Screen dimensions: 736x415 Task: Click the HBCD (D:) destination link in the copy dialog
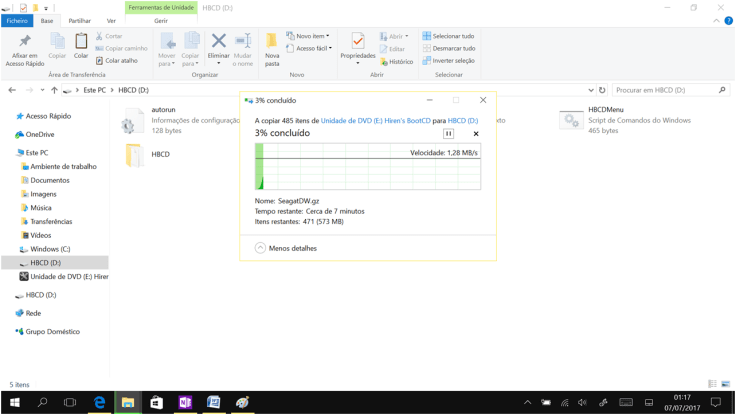pyautogui.click(x=462, y=121)
